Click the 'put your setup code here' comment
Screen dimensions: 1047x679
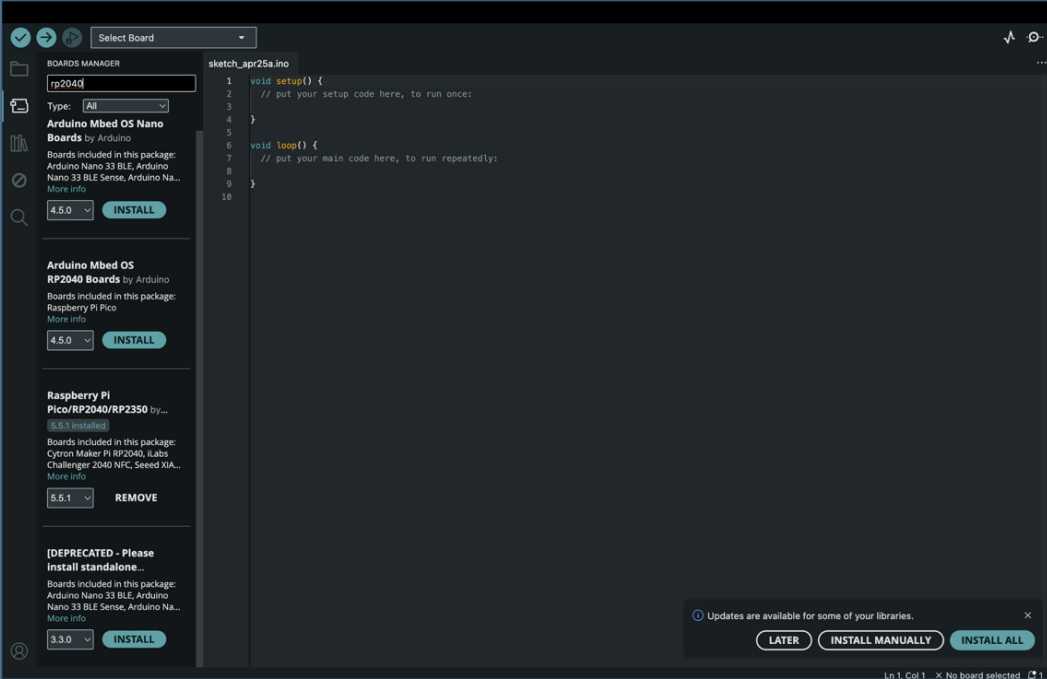click(366, 94)
